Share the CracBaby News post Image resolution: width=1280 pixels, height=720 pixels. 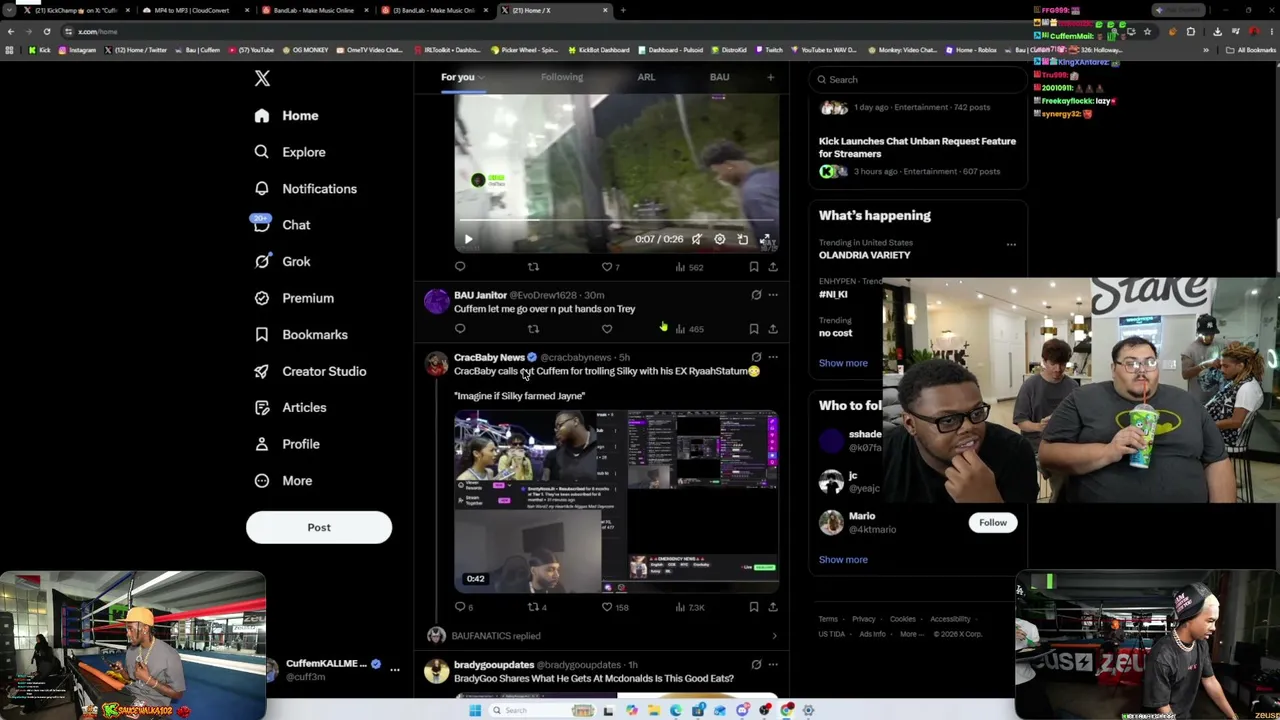click(773, 607)
